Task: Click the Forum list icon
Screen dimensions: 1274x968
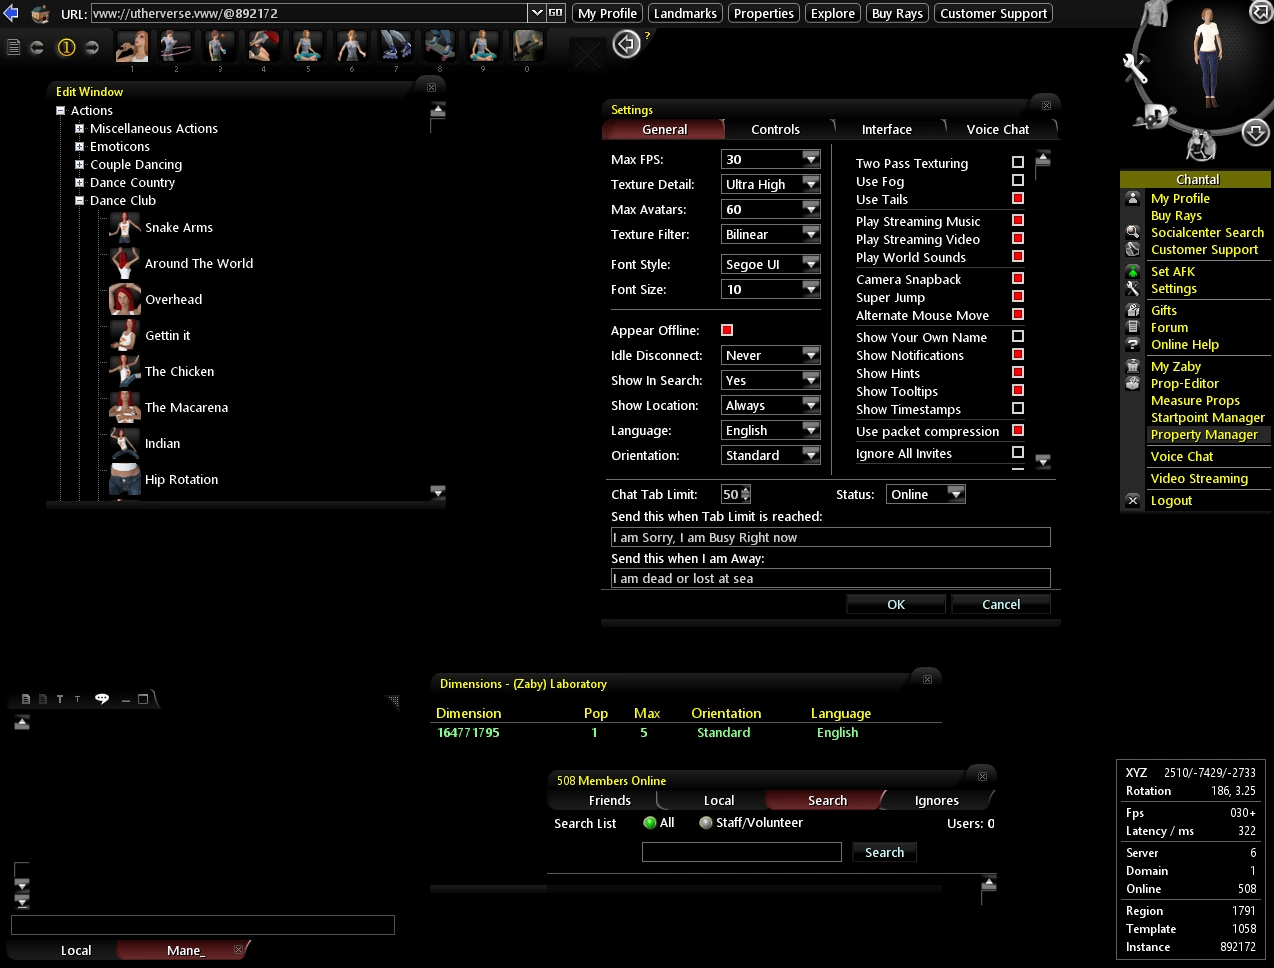Action: [x=1132, y=327]
